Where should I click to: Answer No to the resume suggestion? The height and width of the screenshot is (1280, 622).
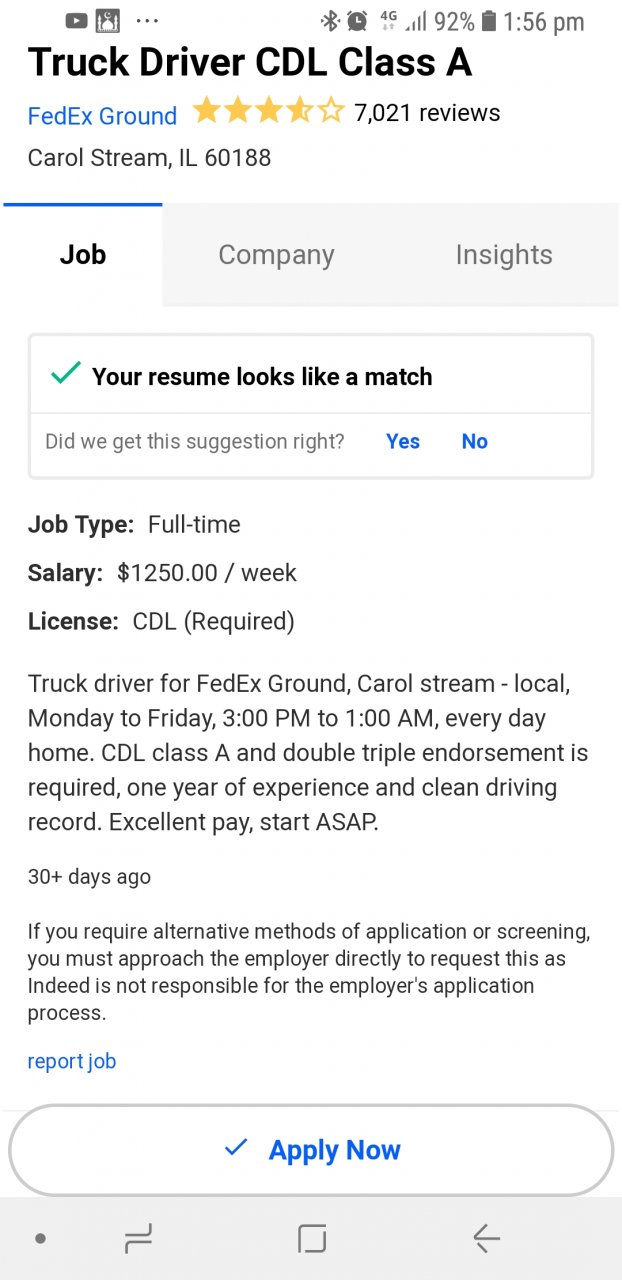(474, 441)
